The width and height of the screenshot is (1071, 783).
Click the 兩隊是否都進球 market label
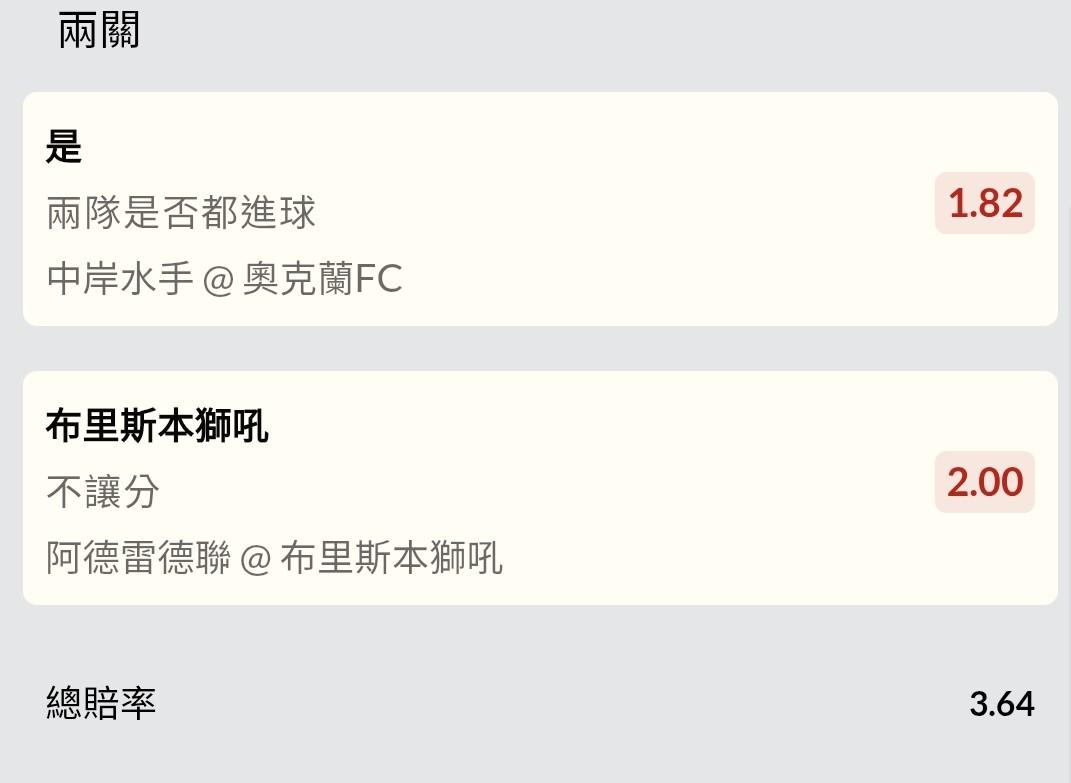181,212
